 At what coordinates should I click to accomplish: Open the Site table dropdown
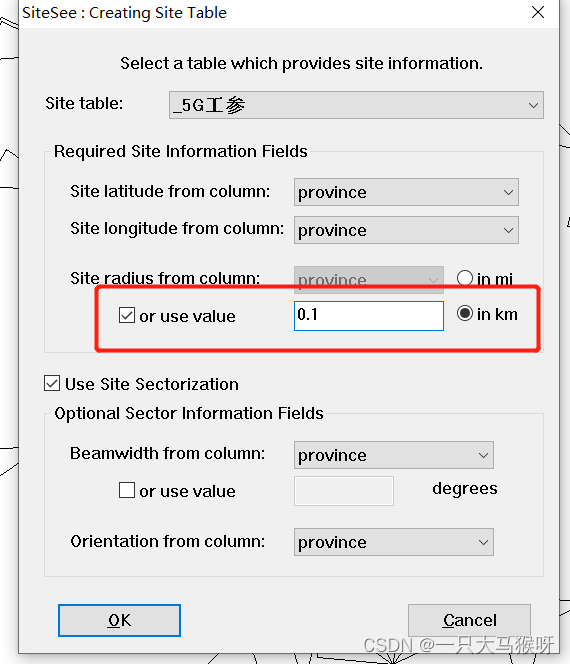click(x=356, y=105)
